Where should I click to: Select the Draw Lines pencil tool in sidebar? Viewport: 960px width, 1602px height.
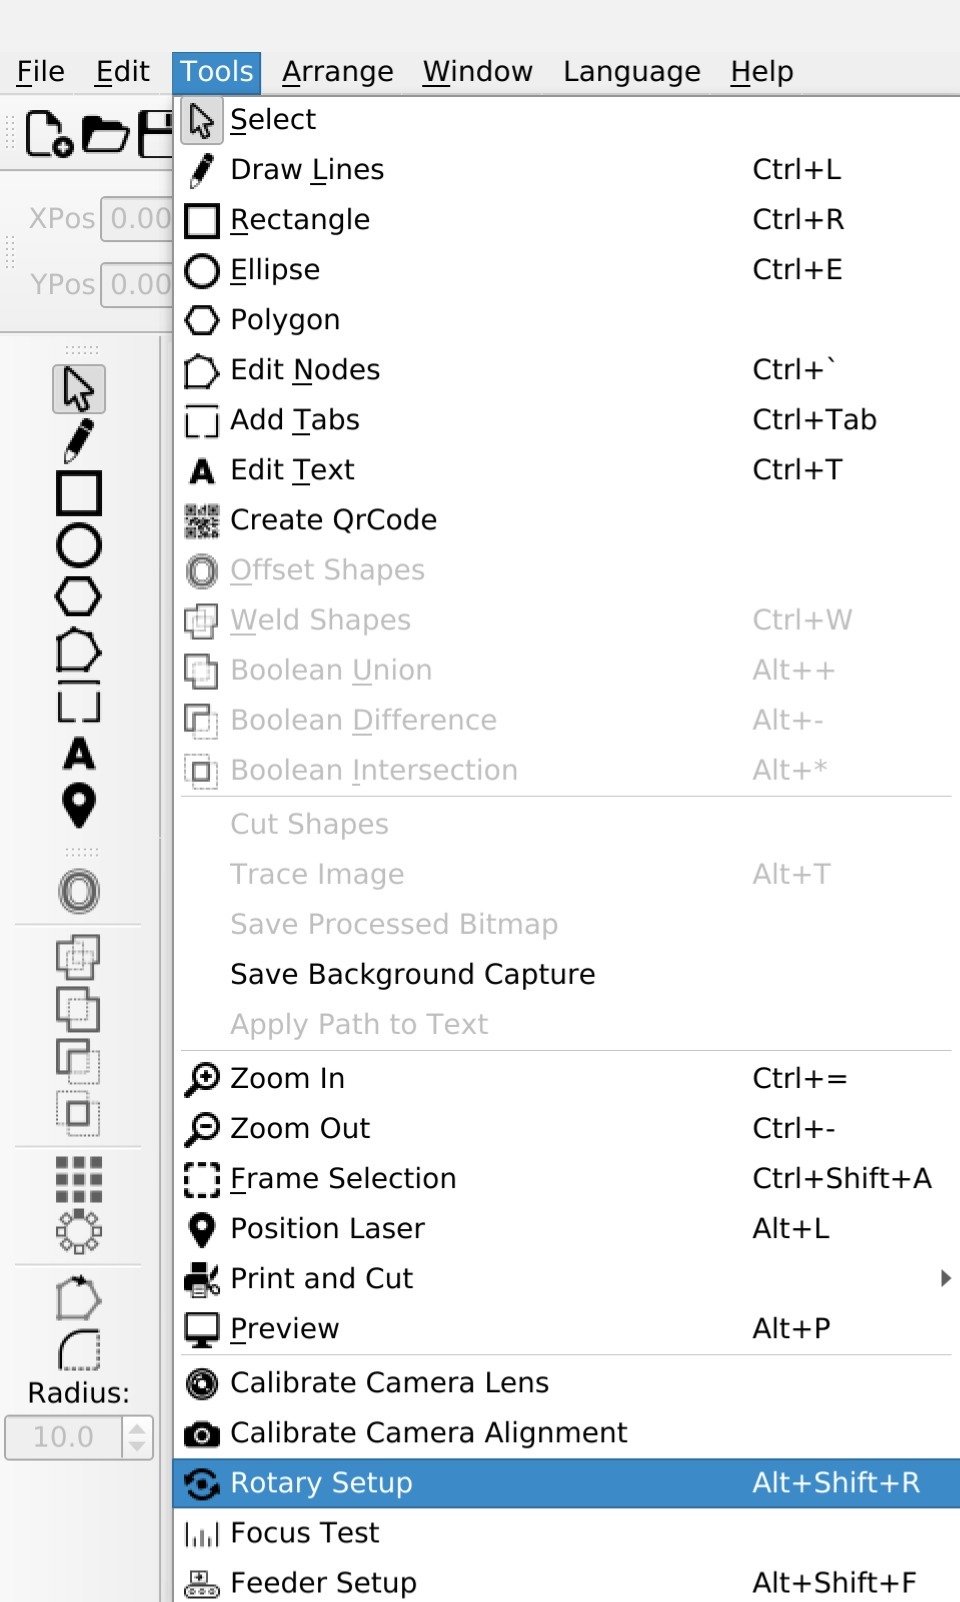pyautogui.click(x=79, y=441)
